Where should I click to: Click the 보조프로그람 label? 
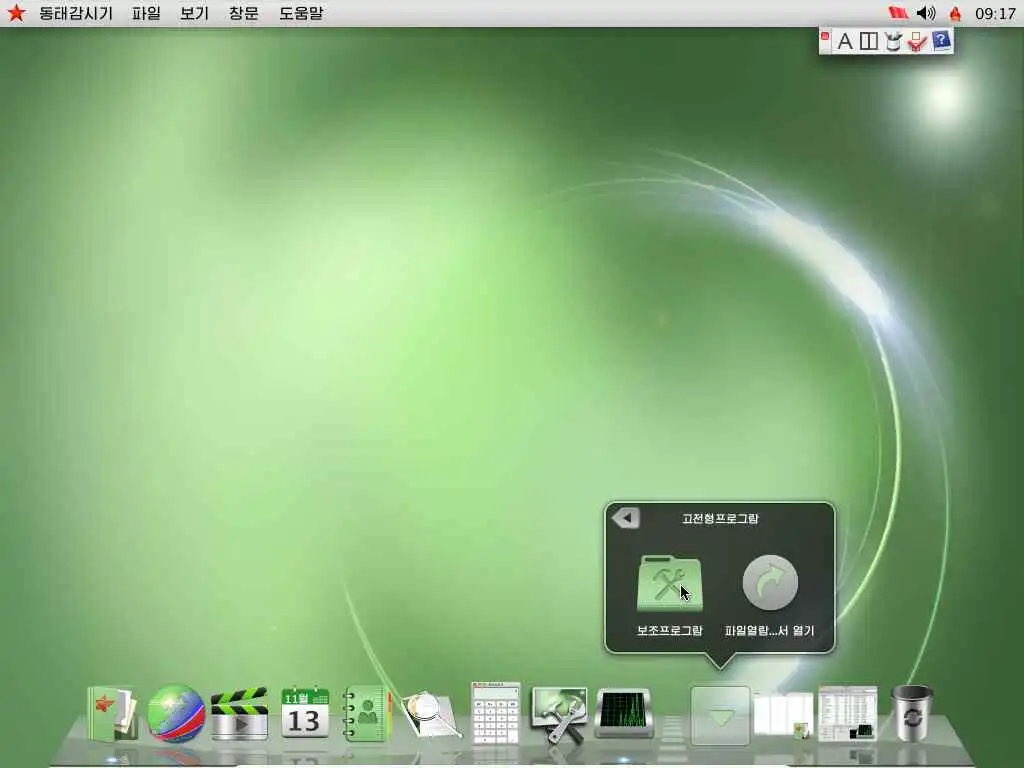pos(669,630)
